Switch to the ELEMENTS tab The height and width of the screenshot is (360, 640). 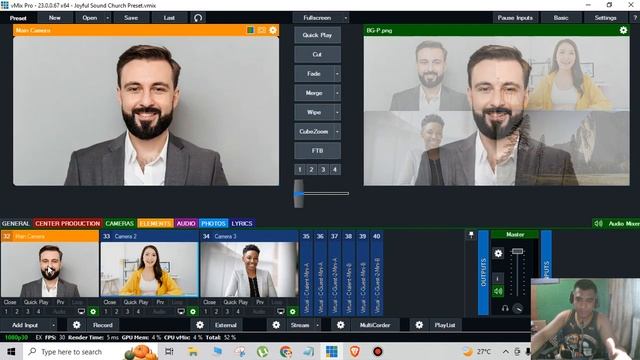click(x=155, y=223)
